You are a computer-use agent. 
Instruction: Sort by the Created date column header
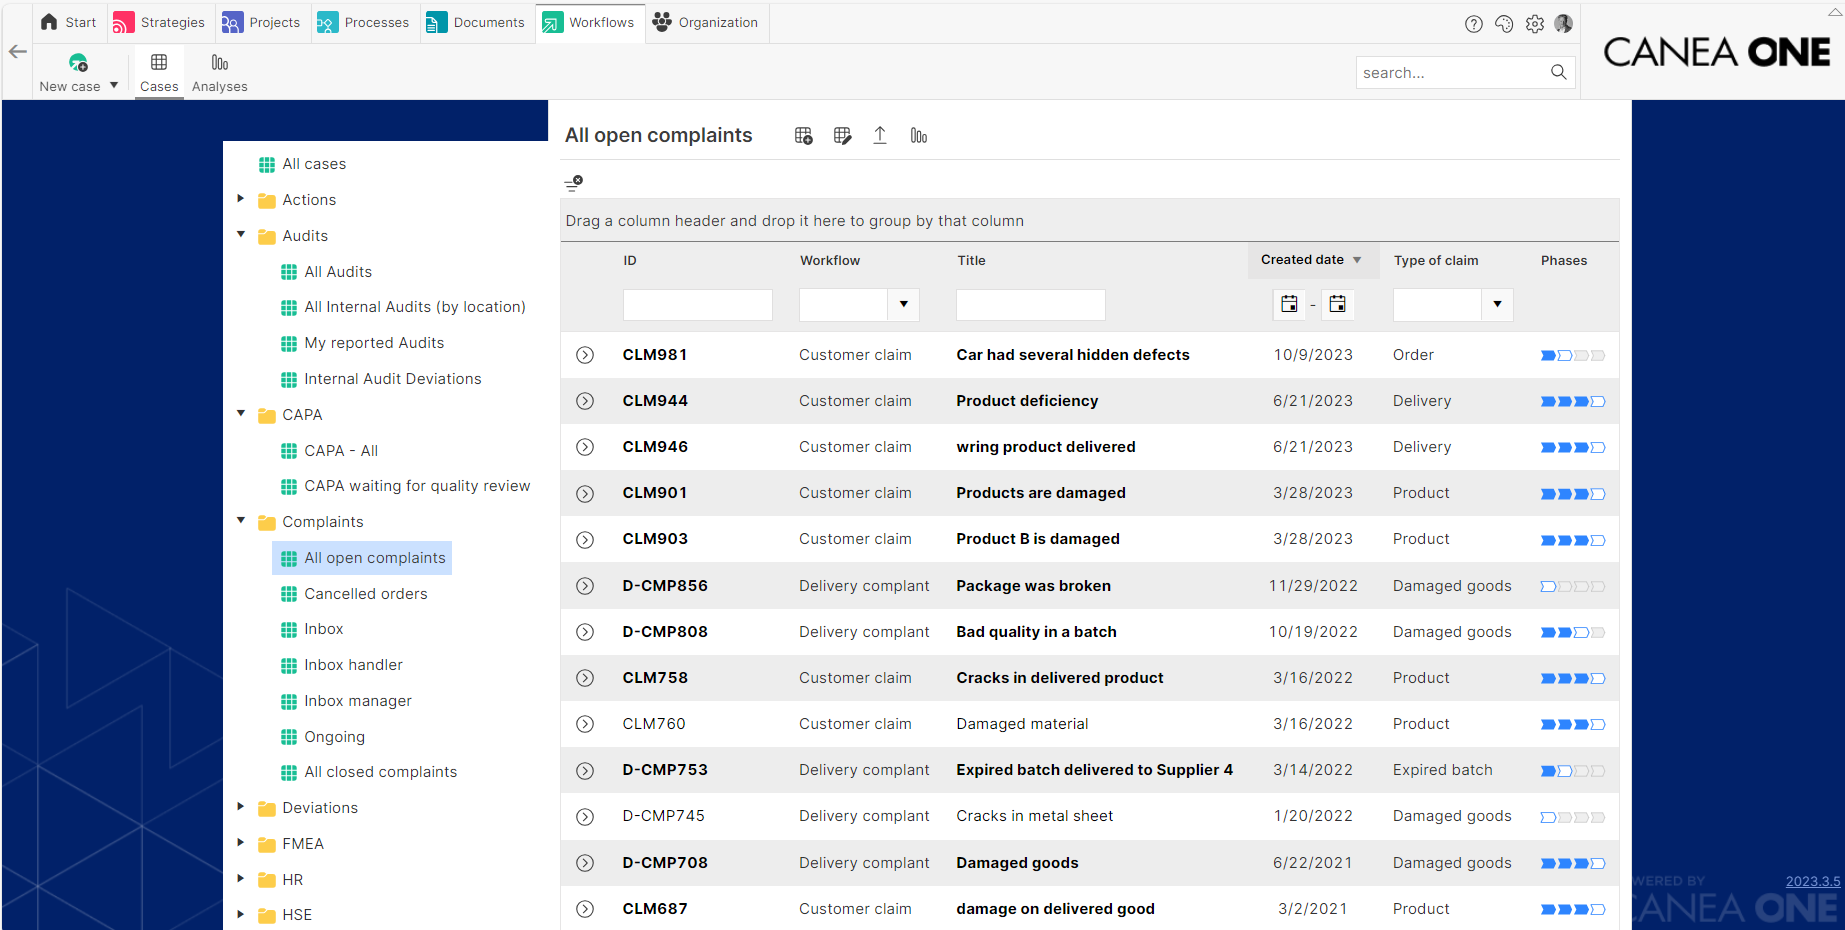(x=1302, y=260)
